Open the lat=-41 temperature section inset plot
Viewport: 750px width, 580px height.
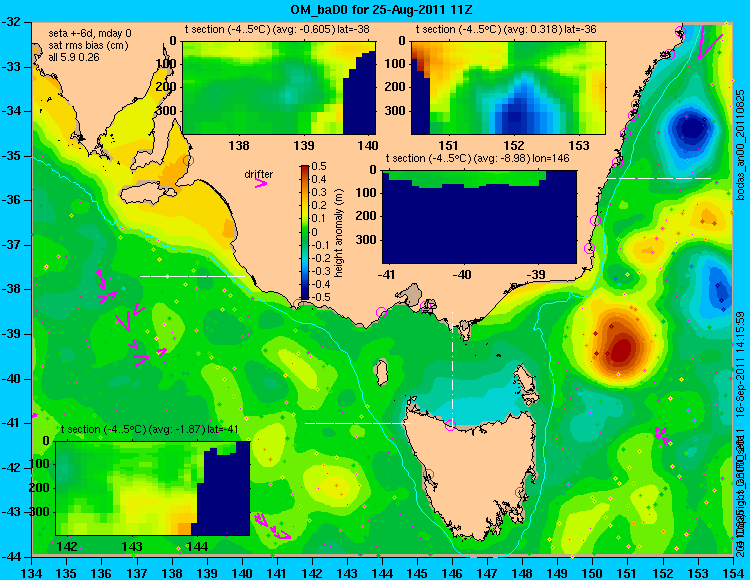[153, 488]
